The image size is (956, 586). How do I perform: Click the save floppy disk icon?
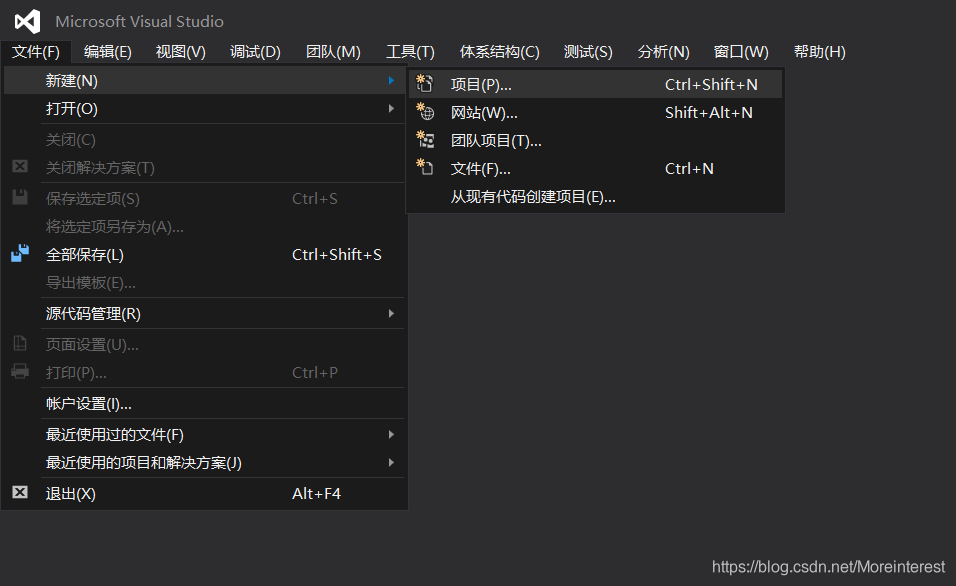pyautogui.click(x=20, y=197)
